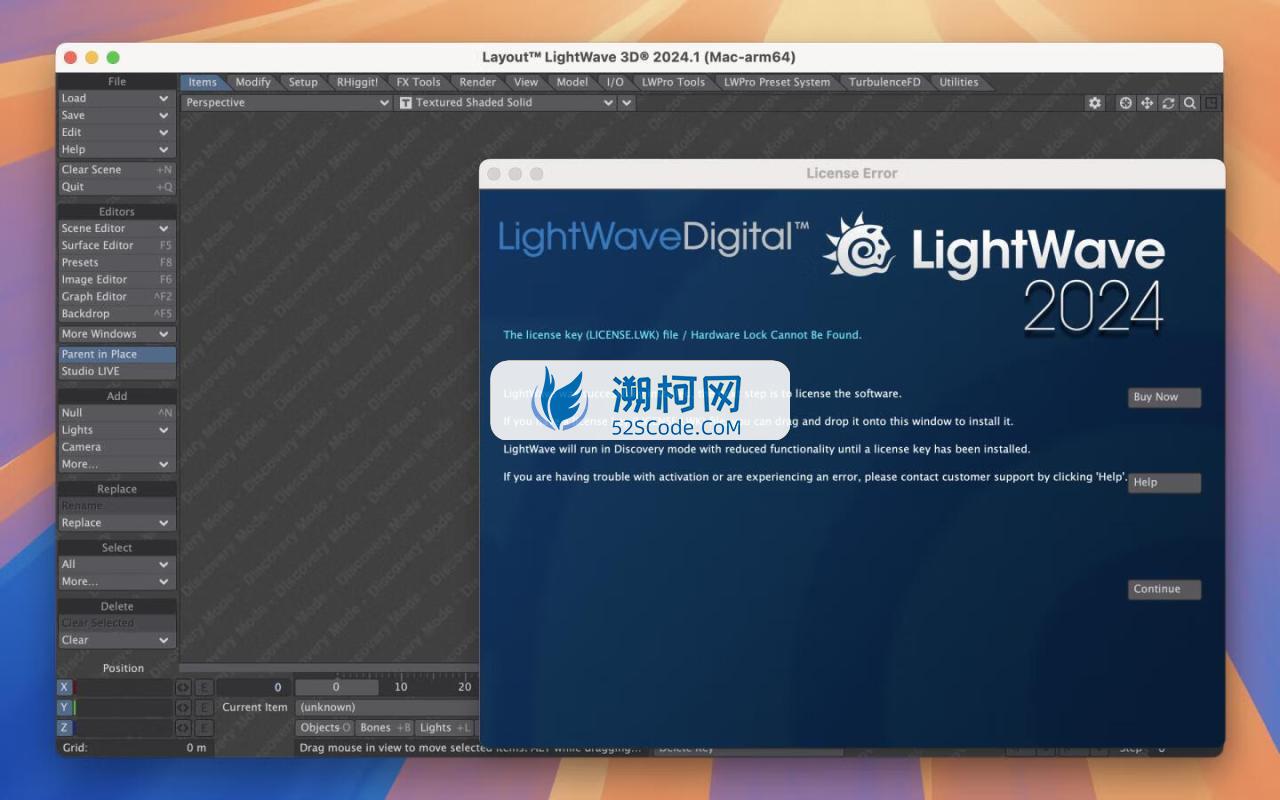This screenshot has height=800, width=1280.
Task: Switch selection mode to Lights
Action: (x=444, y=728)
